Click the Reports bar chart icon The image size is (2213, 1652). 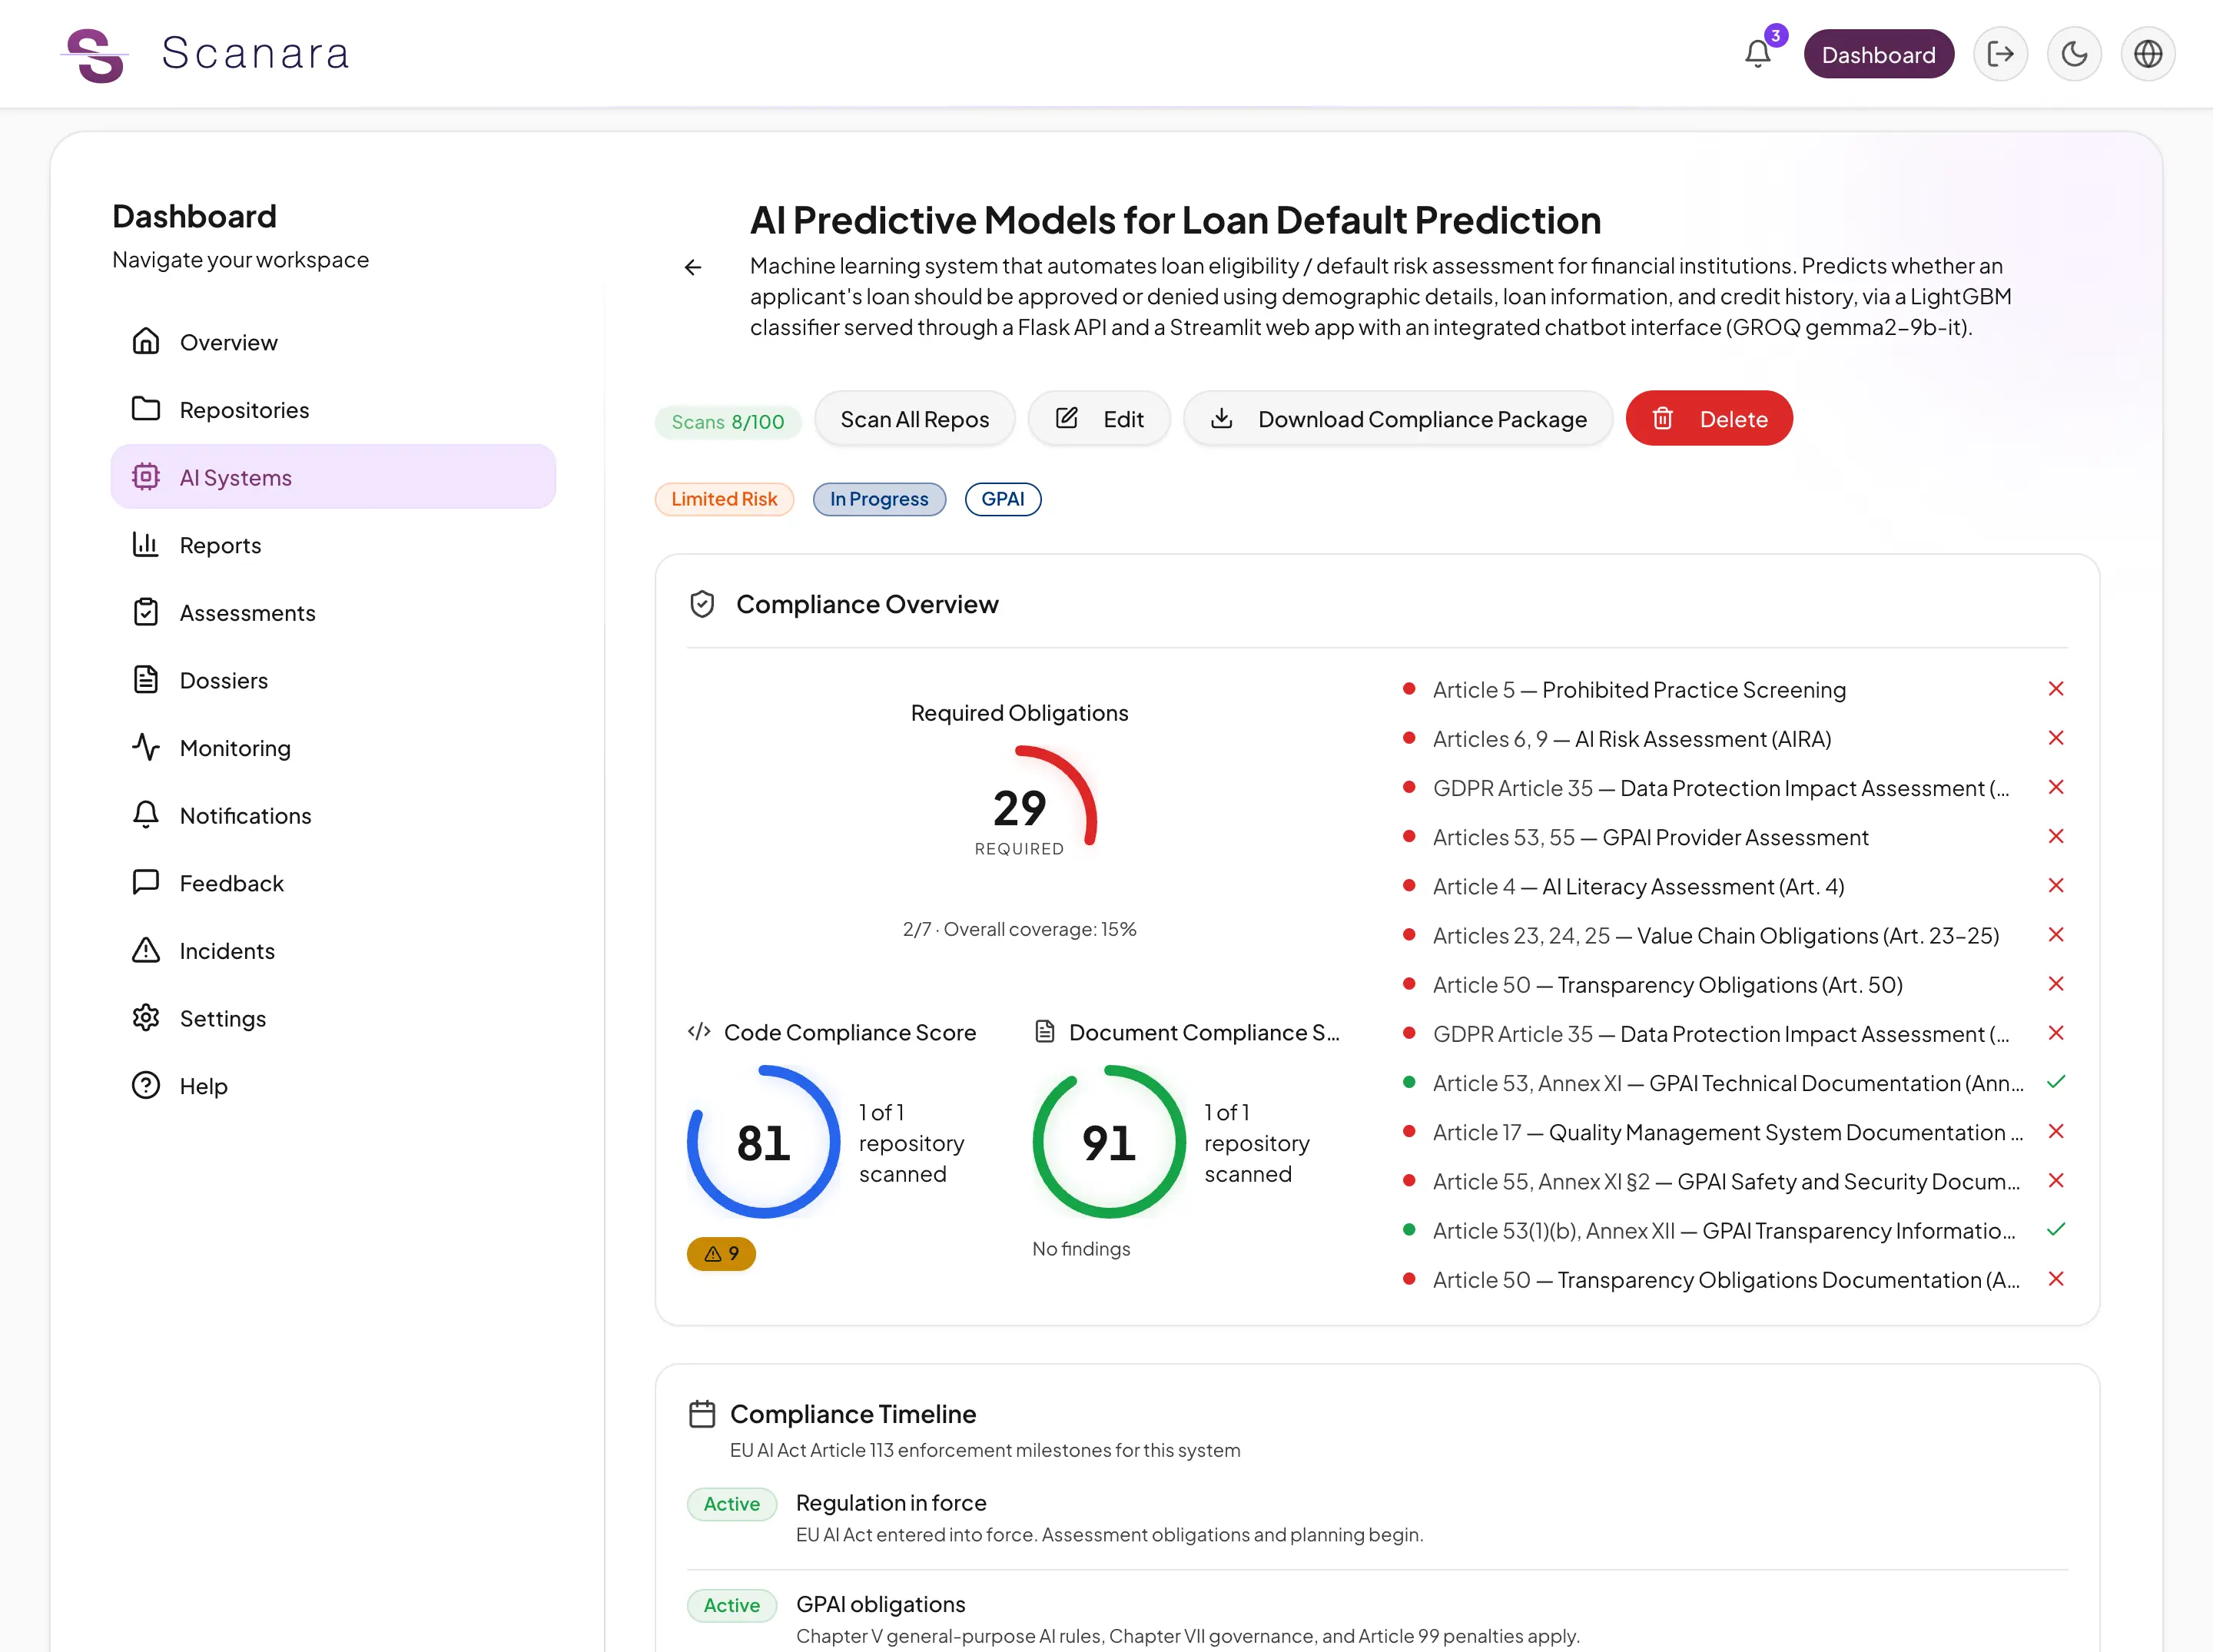click(146, 544)
